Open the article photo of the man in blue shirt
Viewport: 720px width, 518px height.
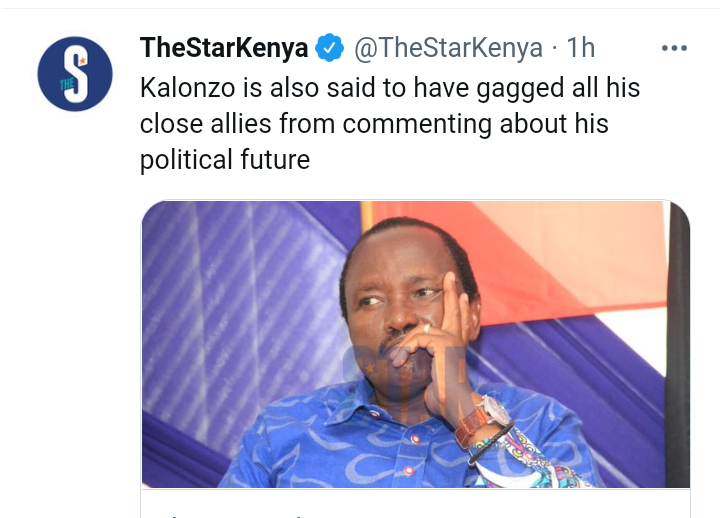tap(416, 344)
